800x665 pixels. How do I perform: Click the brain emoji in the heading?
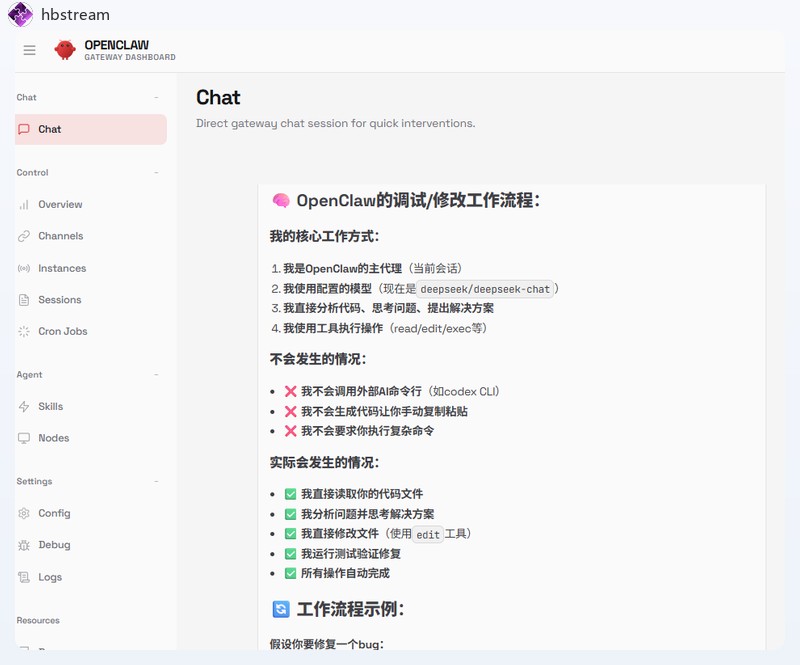tap(281, 201)
